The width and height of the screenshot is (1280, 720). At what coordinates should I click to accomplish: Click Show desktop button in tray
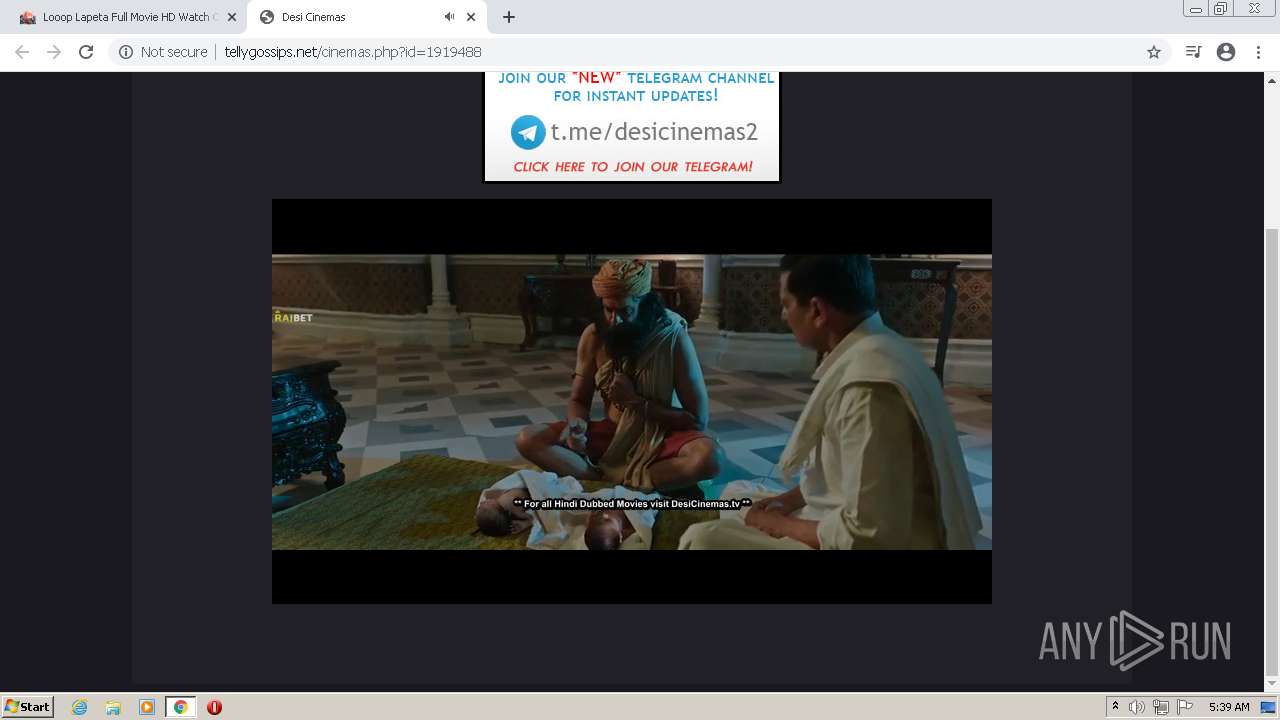[1269, 707]
